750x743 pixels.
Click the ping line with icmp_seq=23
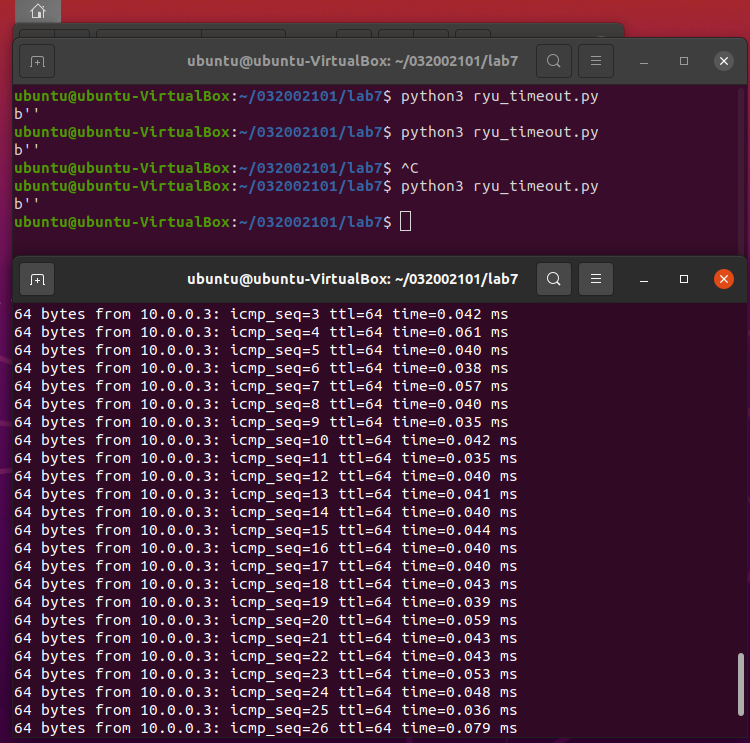point(265,674)
